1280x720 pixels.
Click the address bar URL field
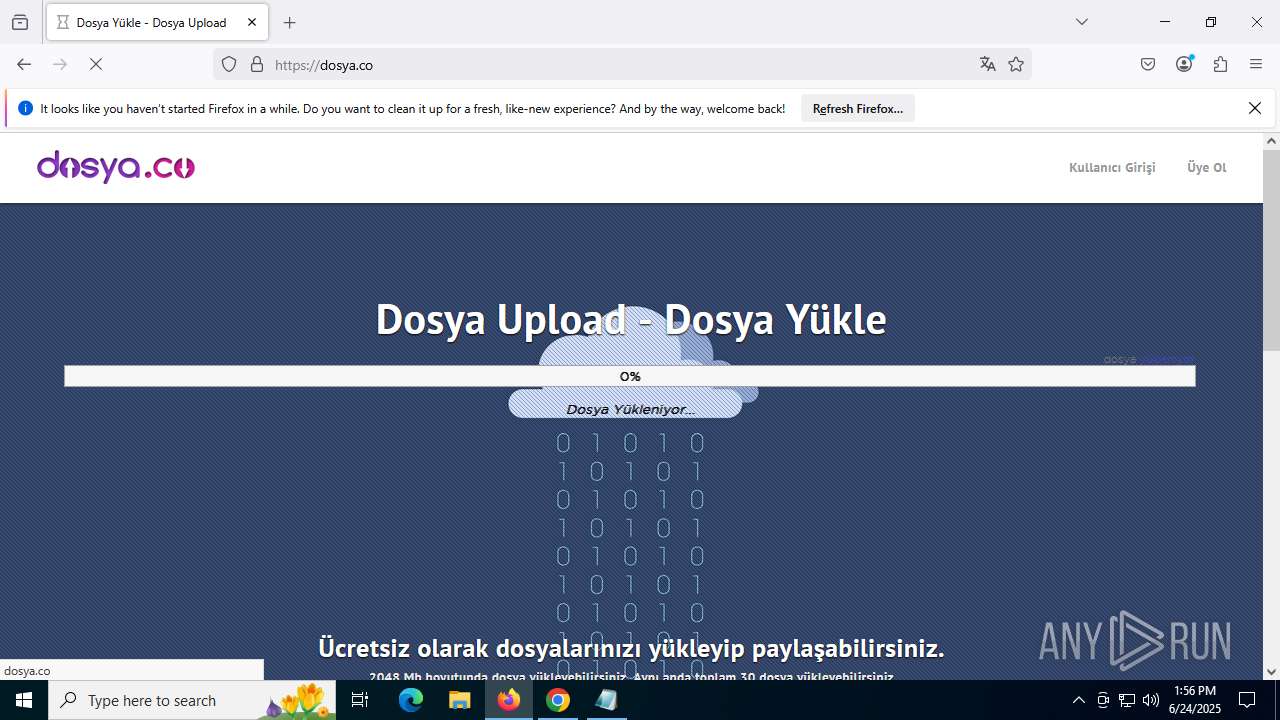coord(620,64)
